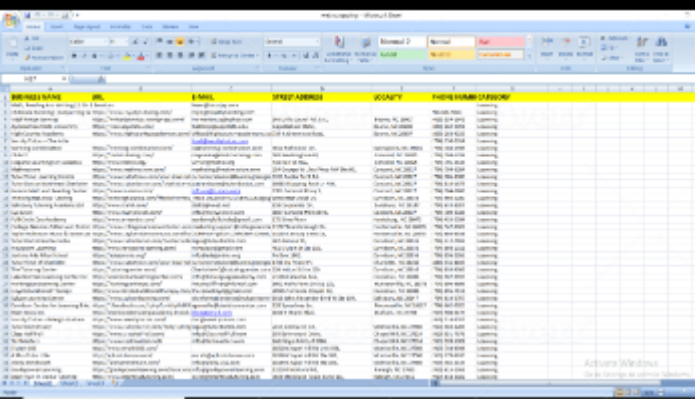Switch to the Insert ribbon tab
Image resolution: width=695 pixels, height=399 pixels.
(56, 27)
